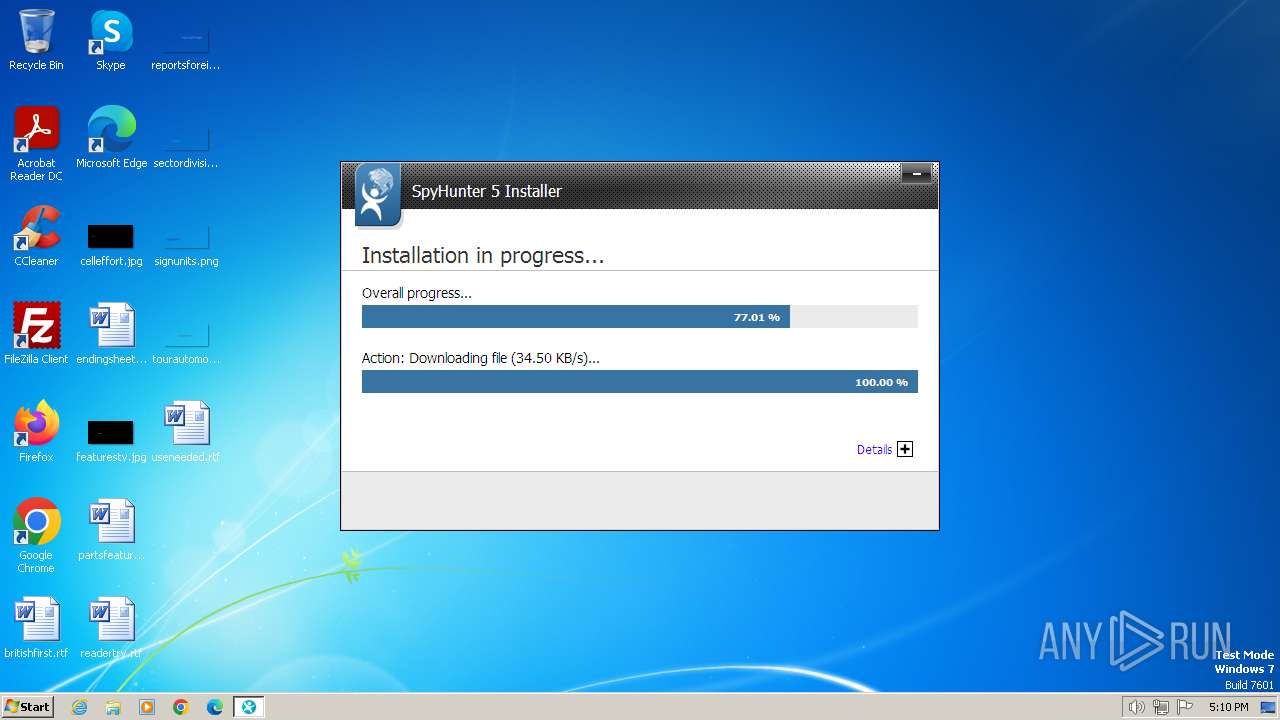Screen dimensions: 1280x720
Task: Select the 'Action: Downloading file' status text
Action: [x=481, y=358]
